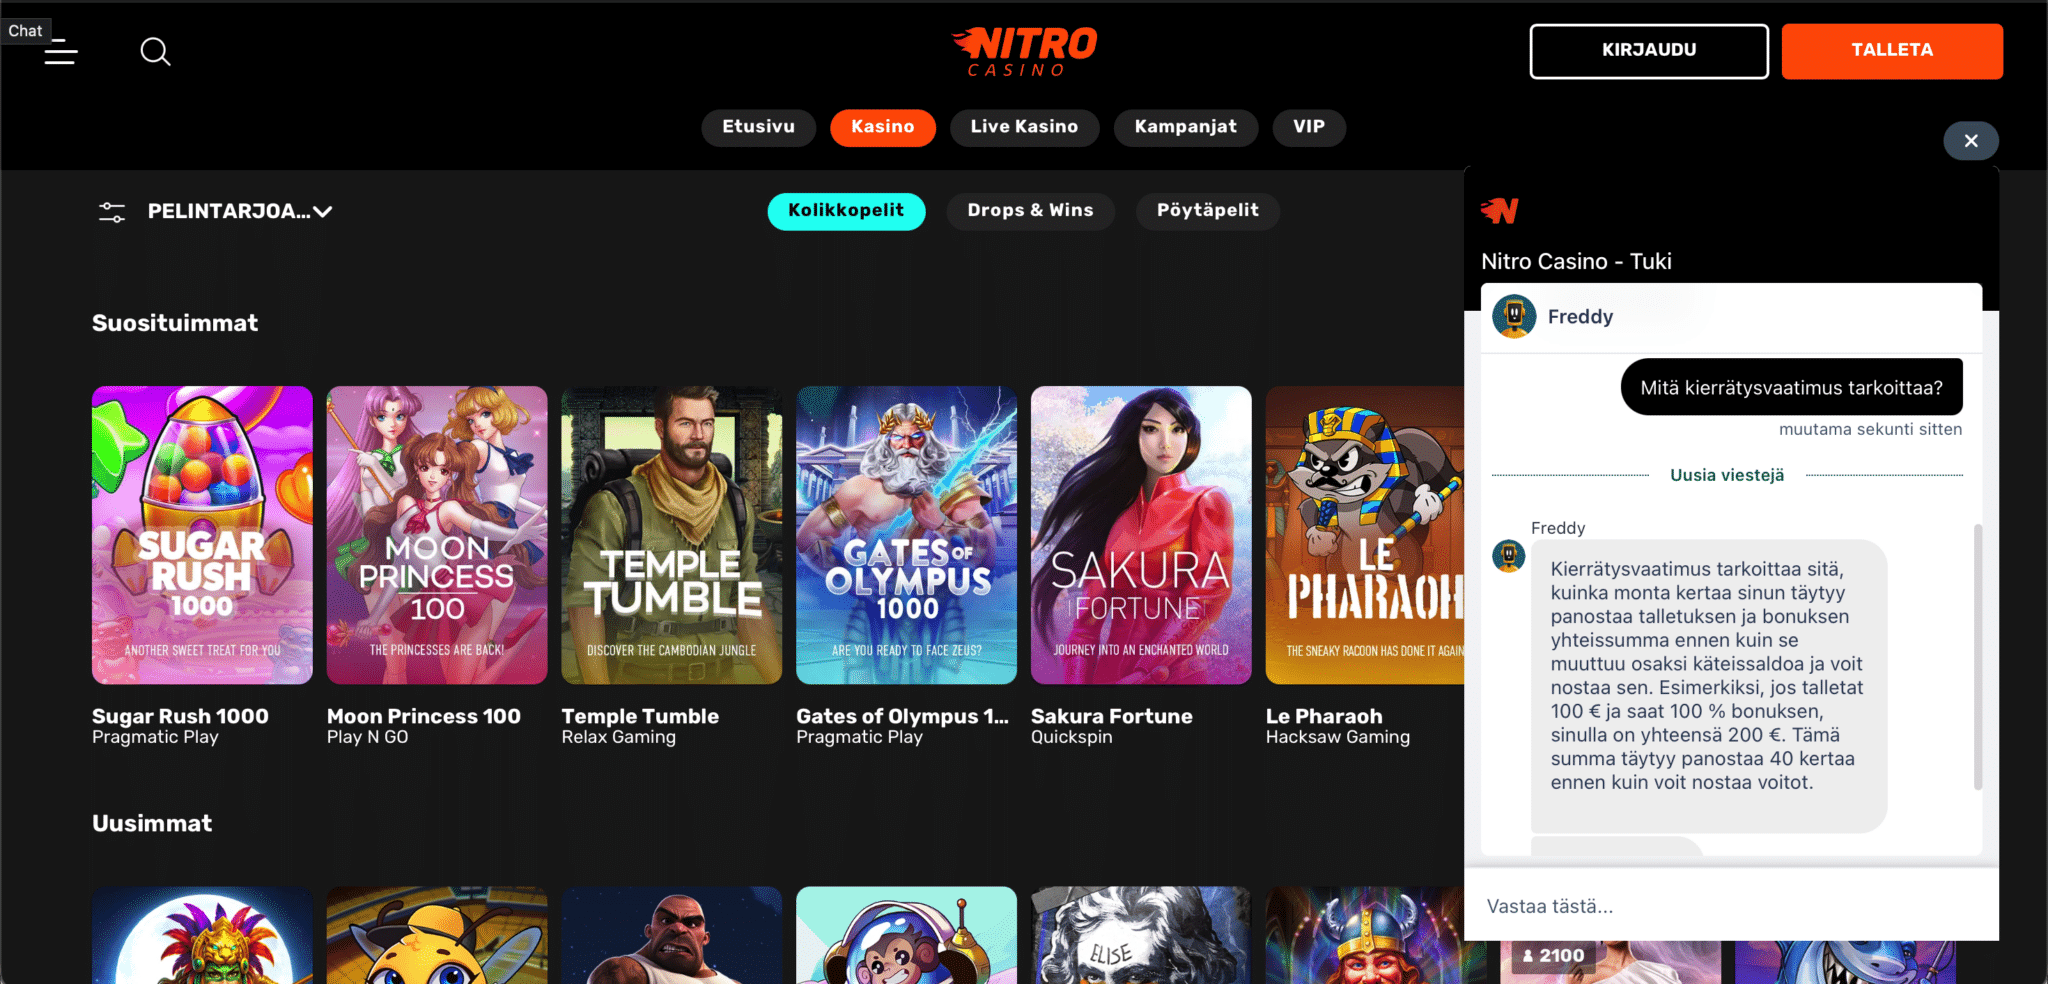The height and width of the screenshot is (984, 2048).
Task: Open the hamburger menu icon
Action: click(x=61, y=51)
